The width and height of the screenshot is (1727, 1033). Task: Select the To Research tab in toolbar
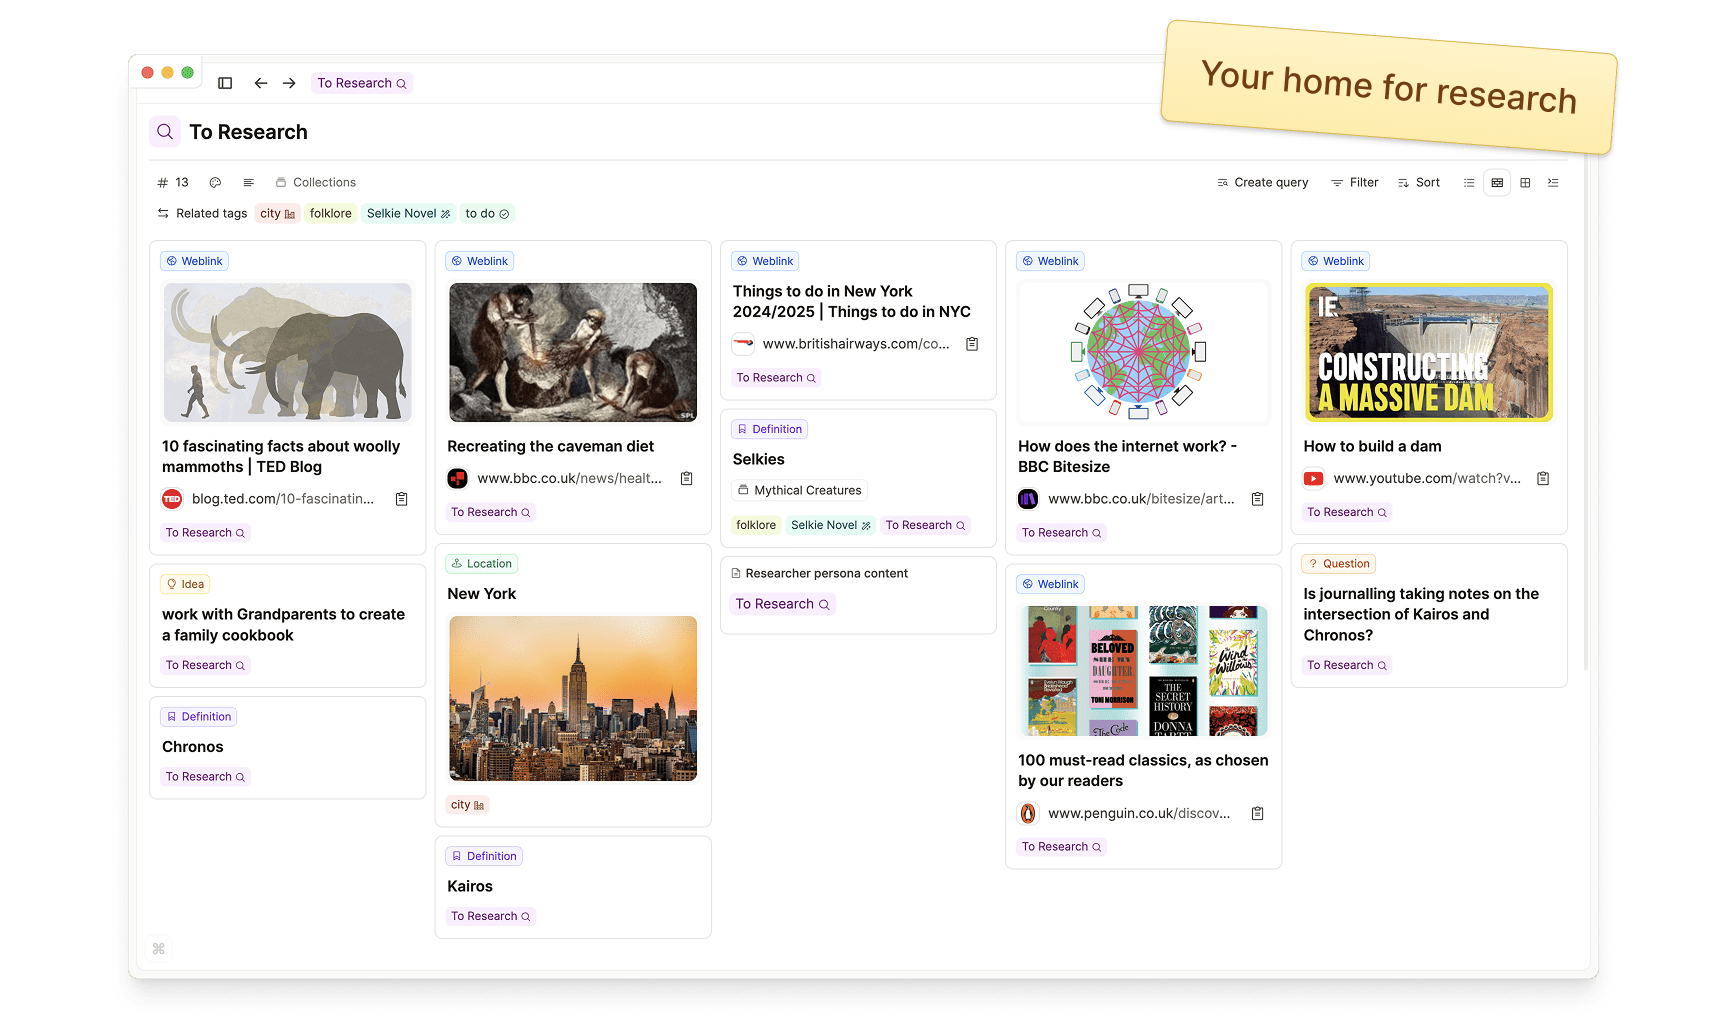362,83
